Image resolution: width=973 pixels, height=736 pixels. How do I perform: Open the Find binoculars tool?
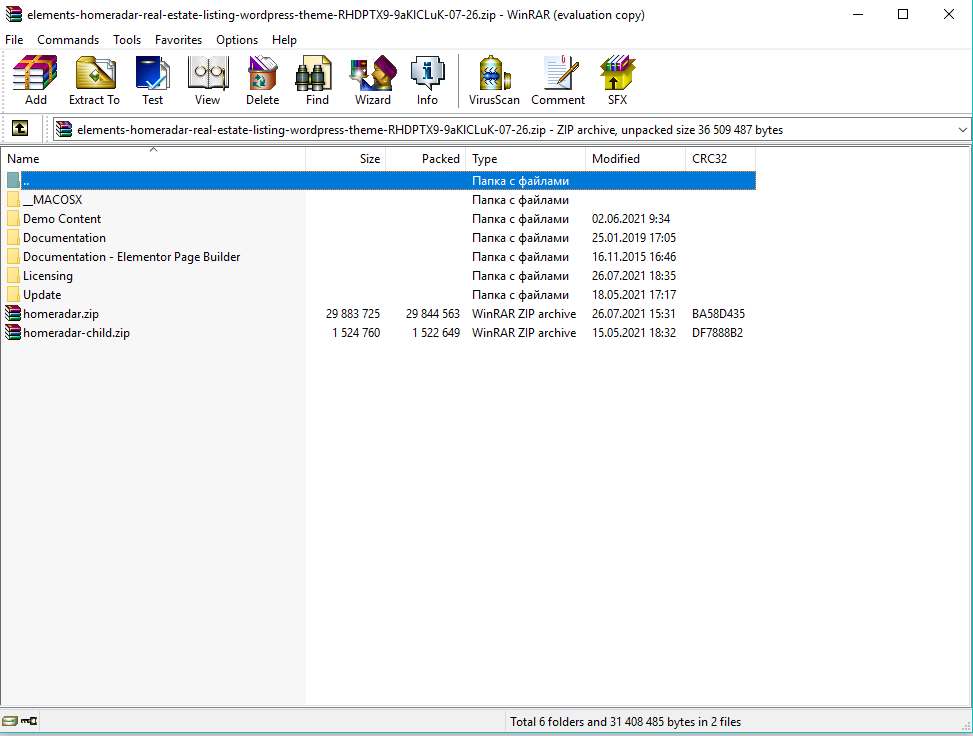click(317, 80)
